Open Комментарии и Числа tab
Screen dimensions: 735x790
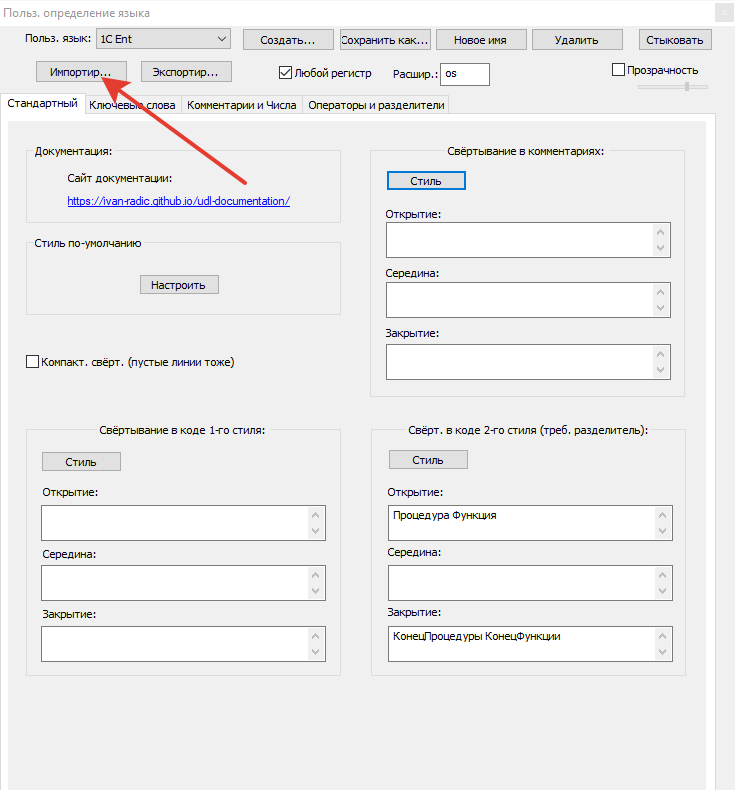(241, 104)
